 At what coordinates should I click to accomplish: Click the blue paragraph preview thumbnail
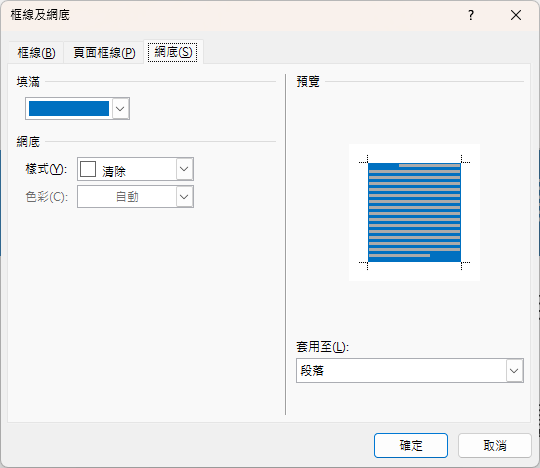[x=414, y=212]
